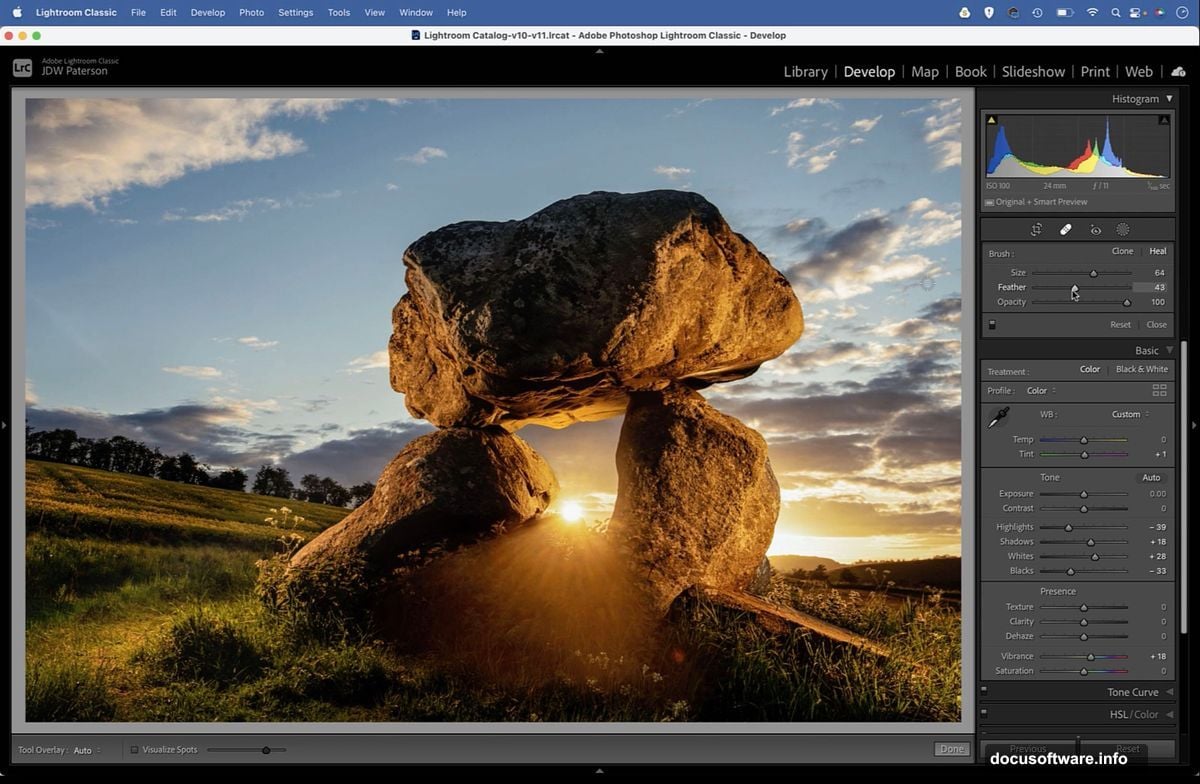Click the Auto tone button

coord(1151,477)
